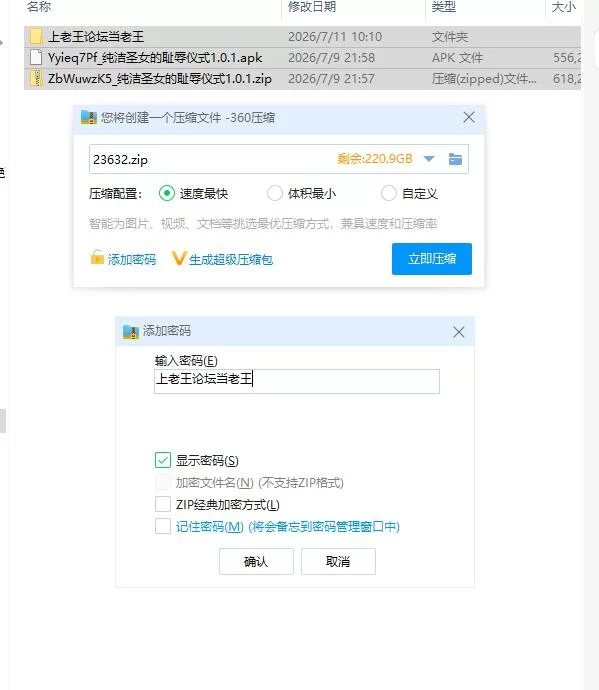
Task: Click the APK file icon in the list
Action: [x=36, y=57]
